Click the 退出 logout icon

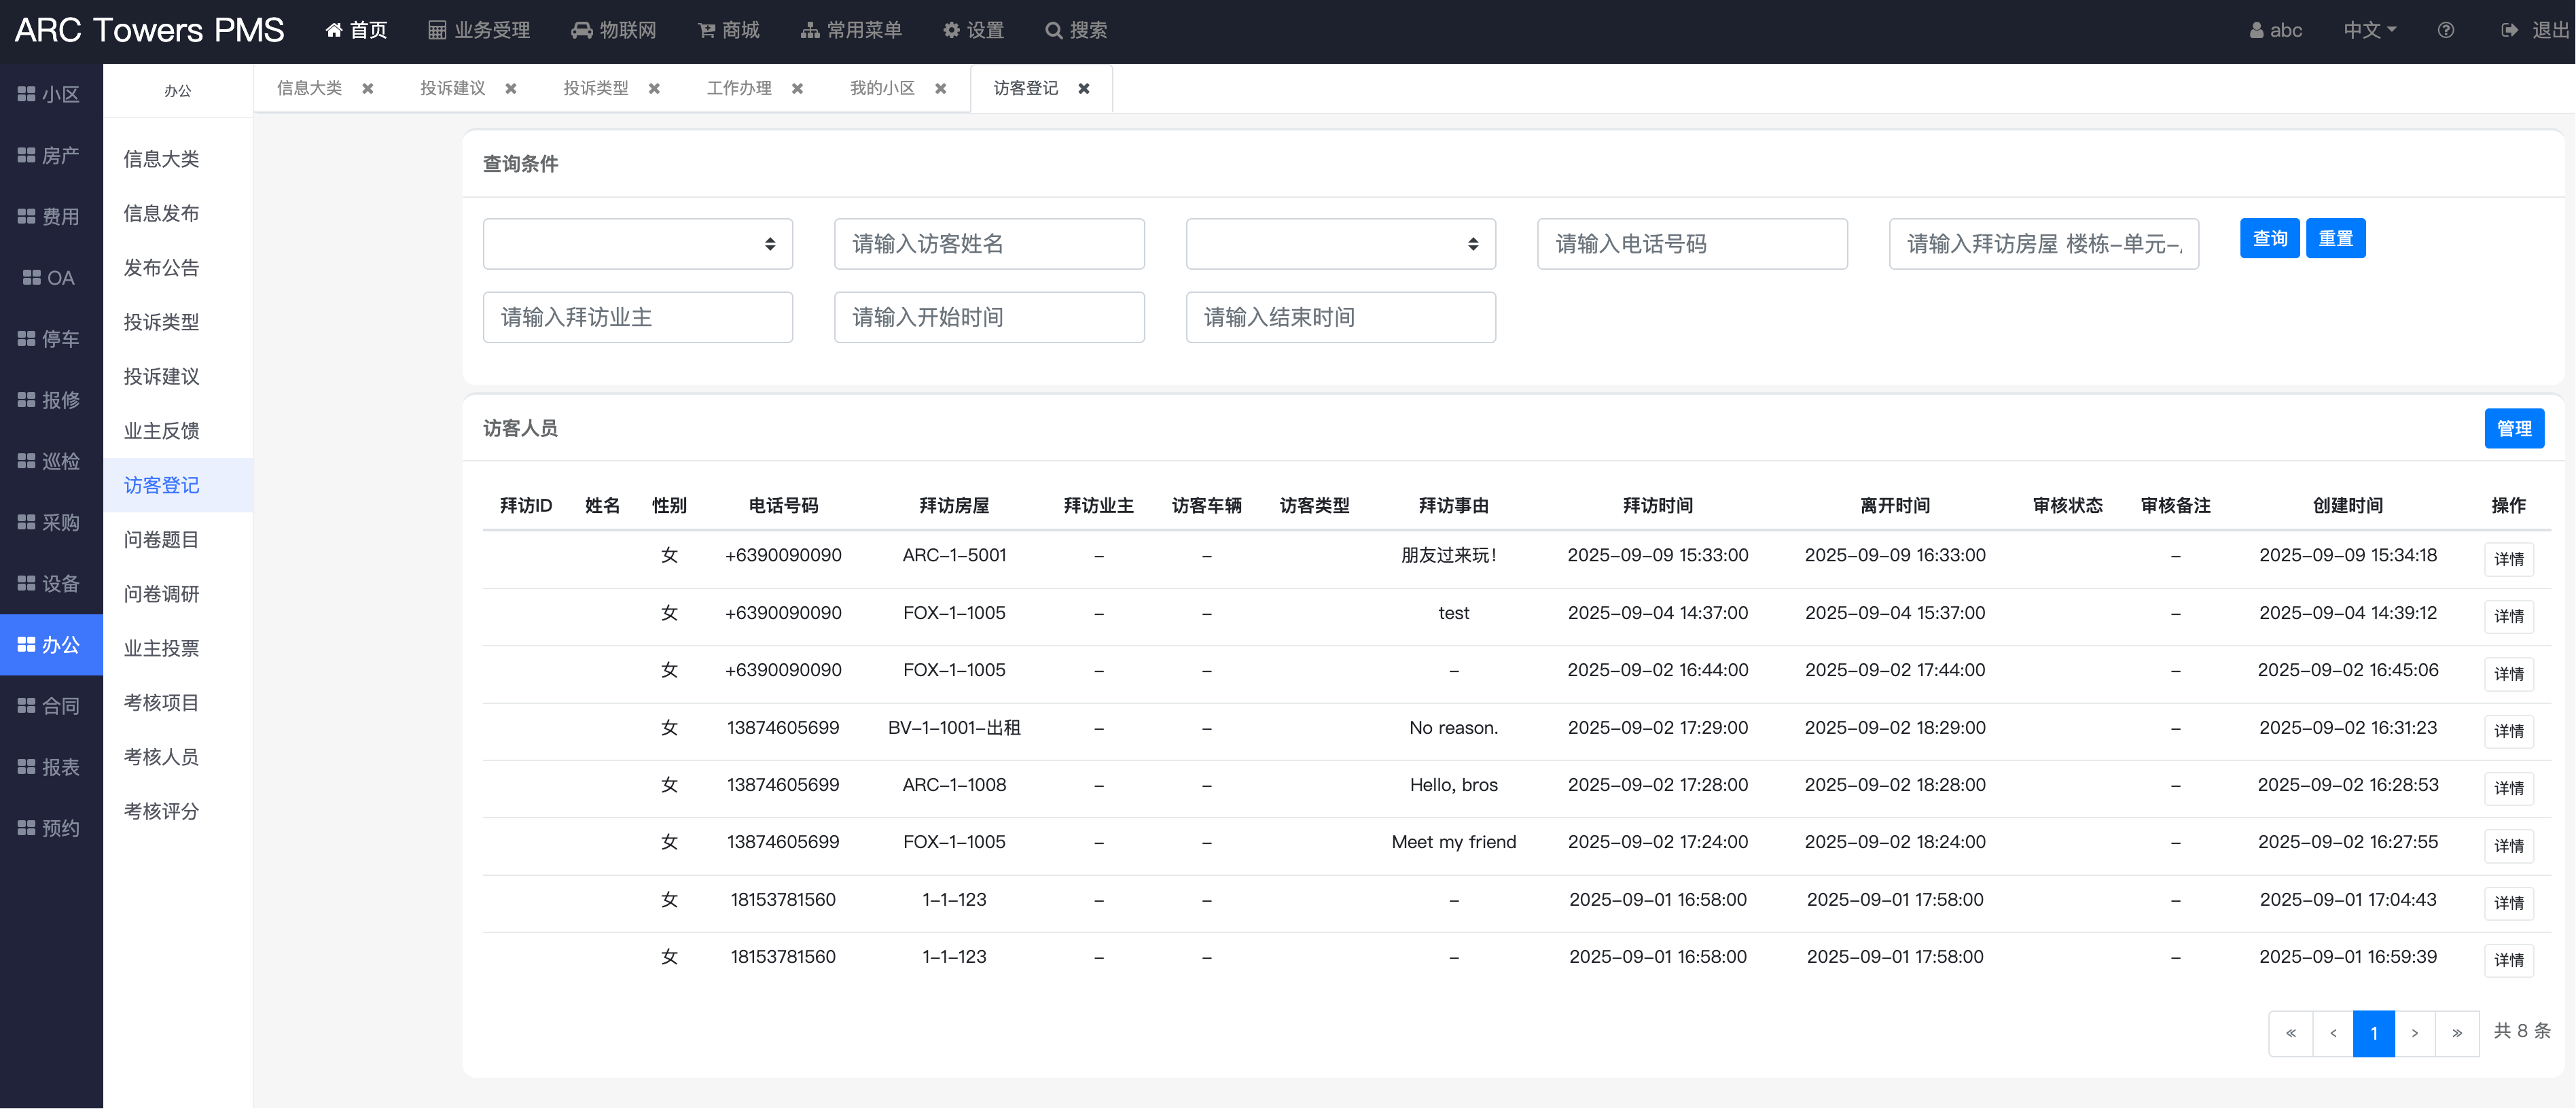pyautogui.click(x=2509, y=31)
